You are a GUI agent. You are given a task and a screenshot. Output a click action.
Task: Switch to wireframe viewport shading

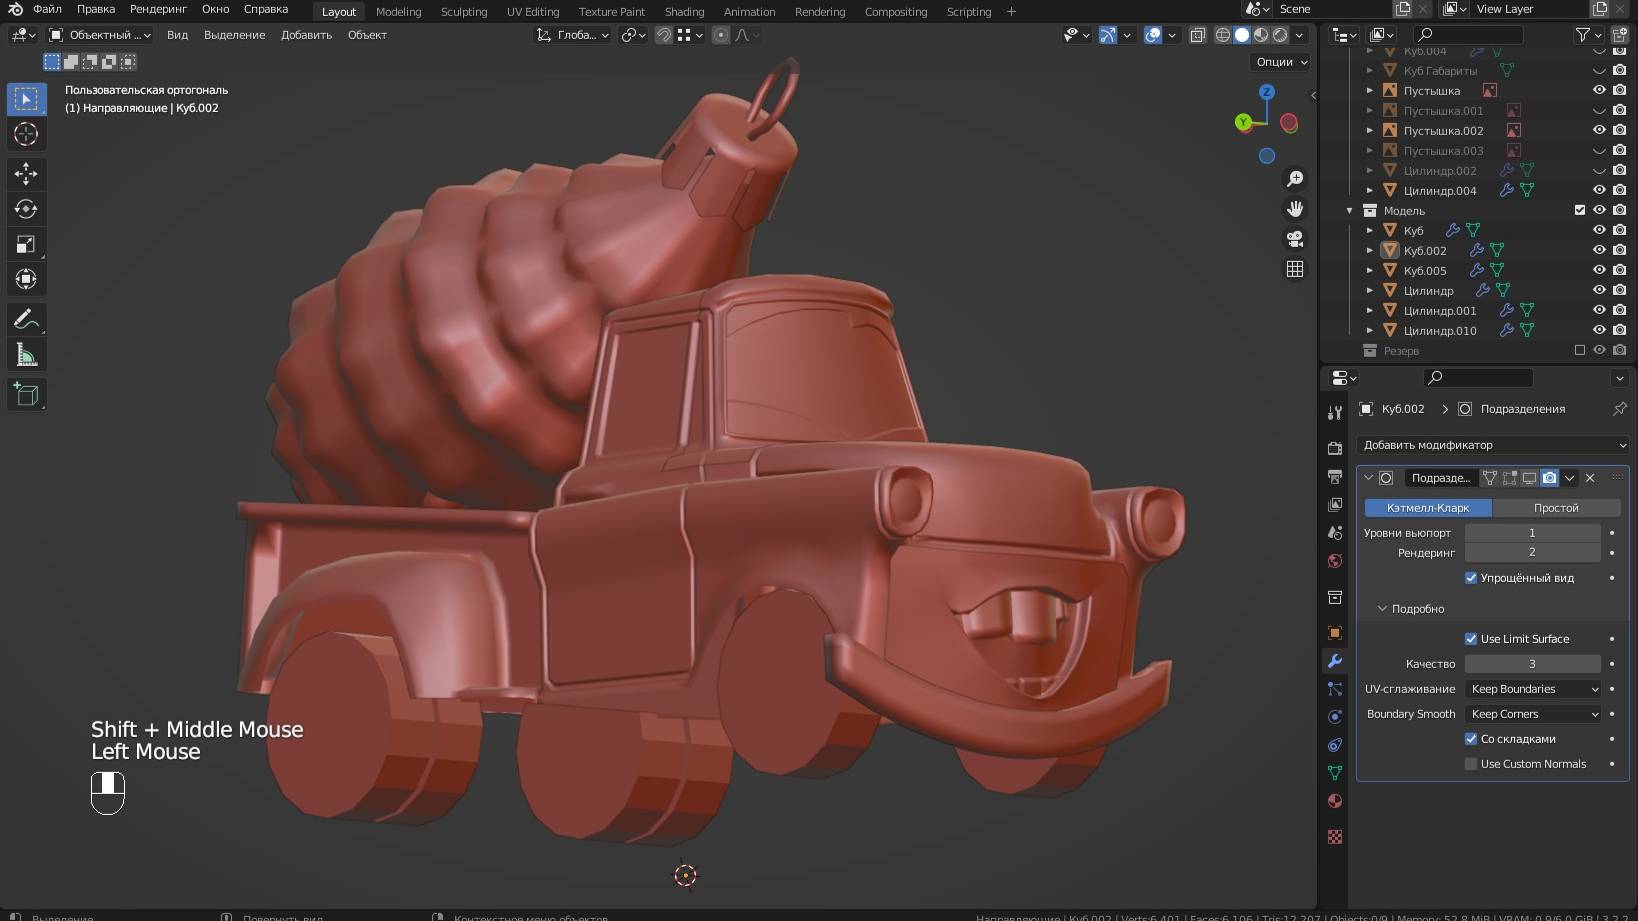click(x=1223, y=35)
